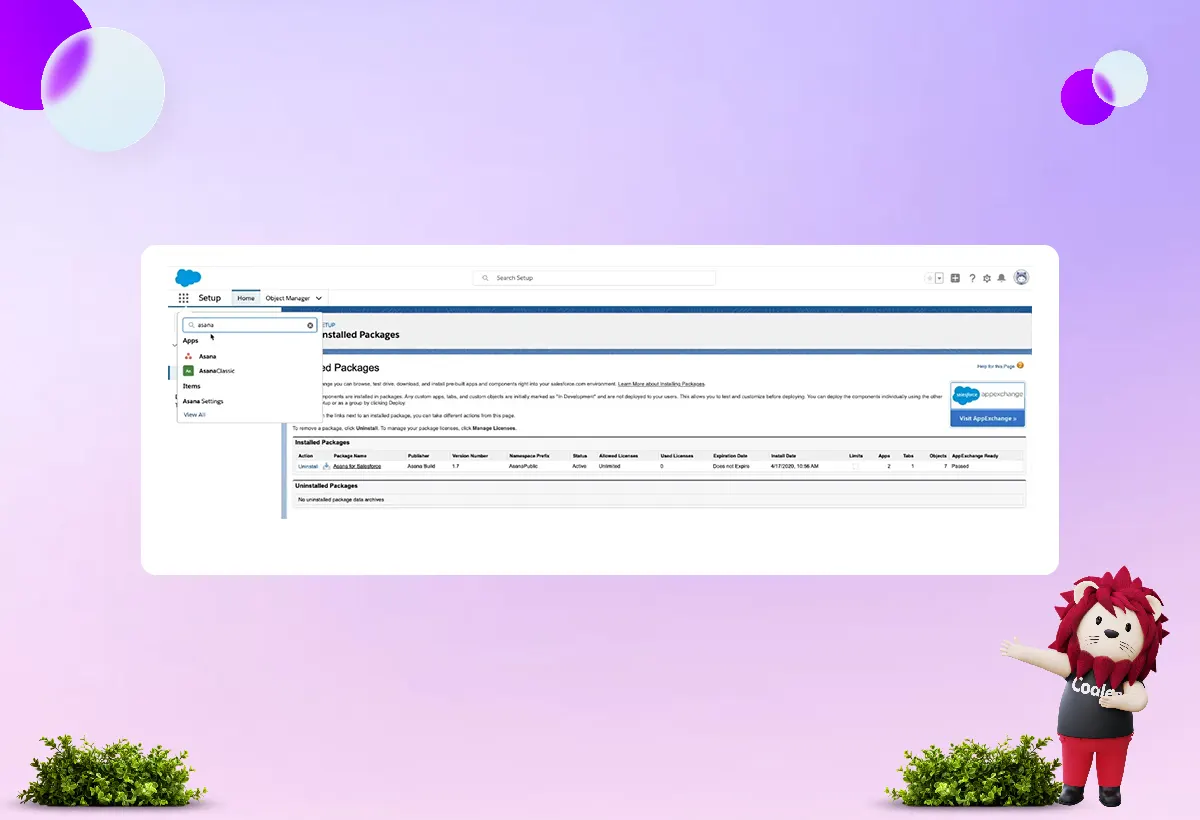Open Learn More about Installing Packages link
This screenshot has width=1200, height=820.
(661, 384)
